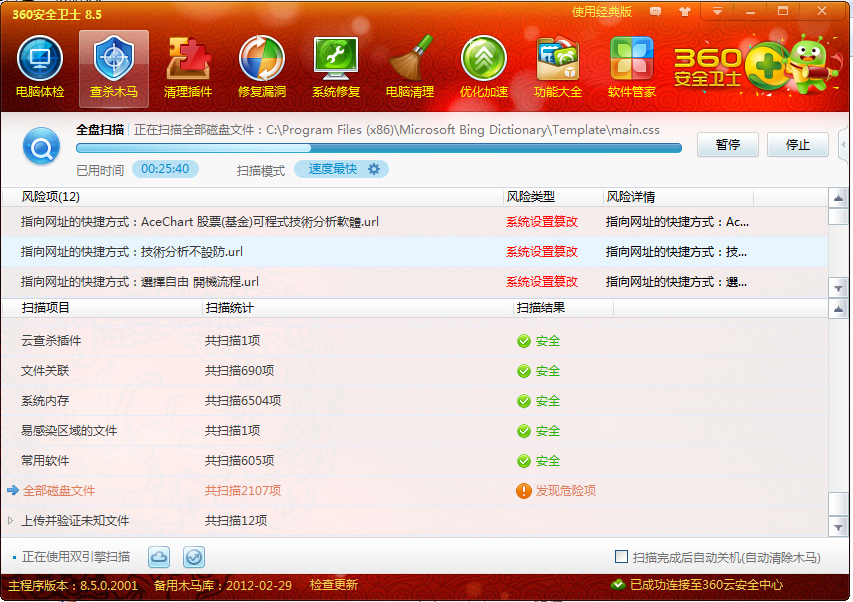This screenshot has width=853, height=602.
Task: Click risk list scroll down arrow
Action: point(838,288)
